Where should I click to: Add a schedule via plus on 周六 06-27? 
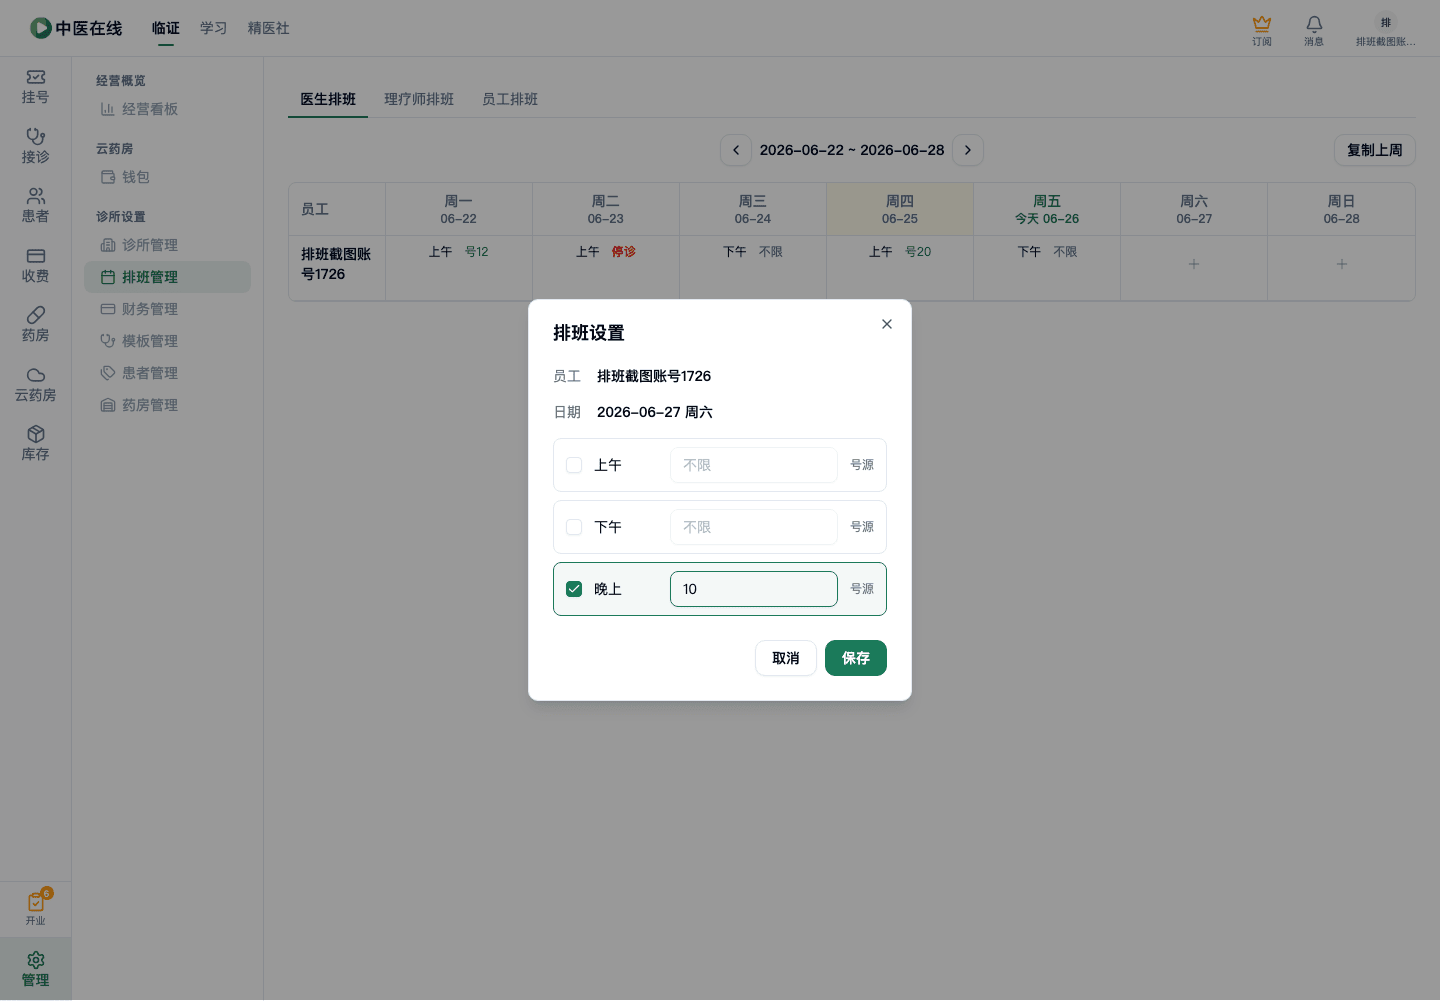(x=1194, y=264)
